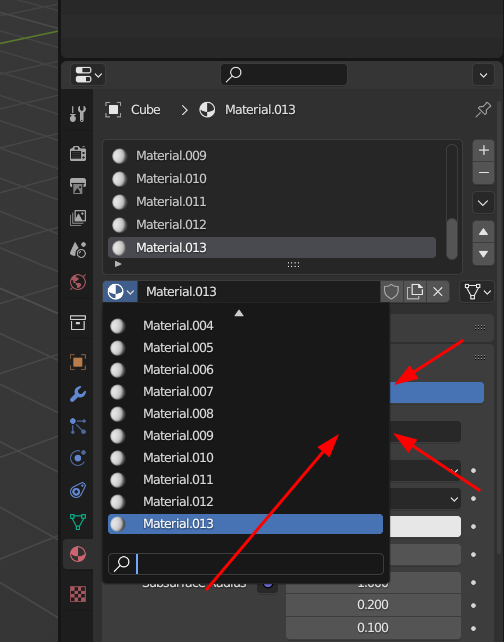Open the editor type dropdown
This screenshot has height=642, width=504.
[88, 75]
